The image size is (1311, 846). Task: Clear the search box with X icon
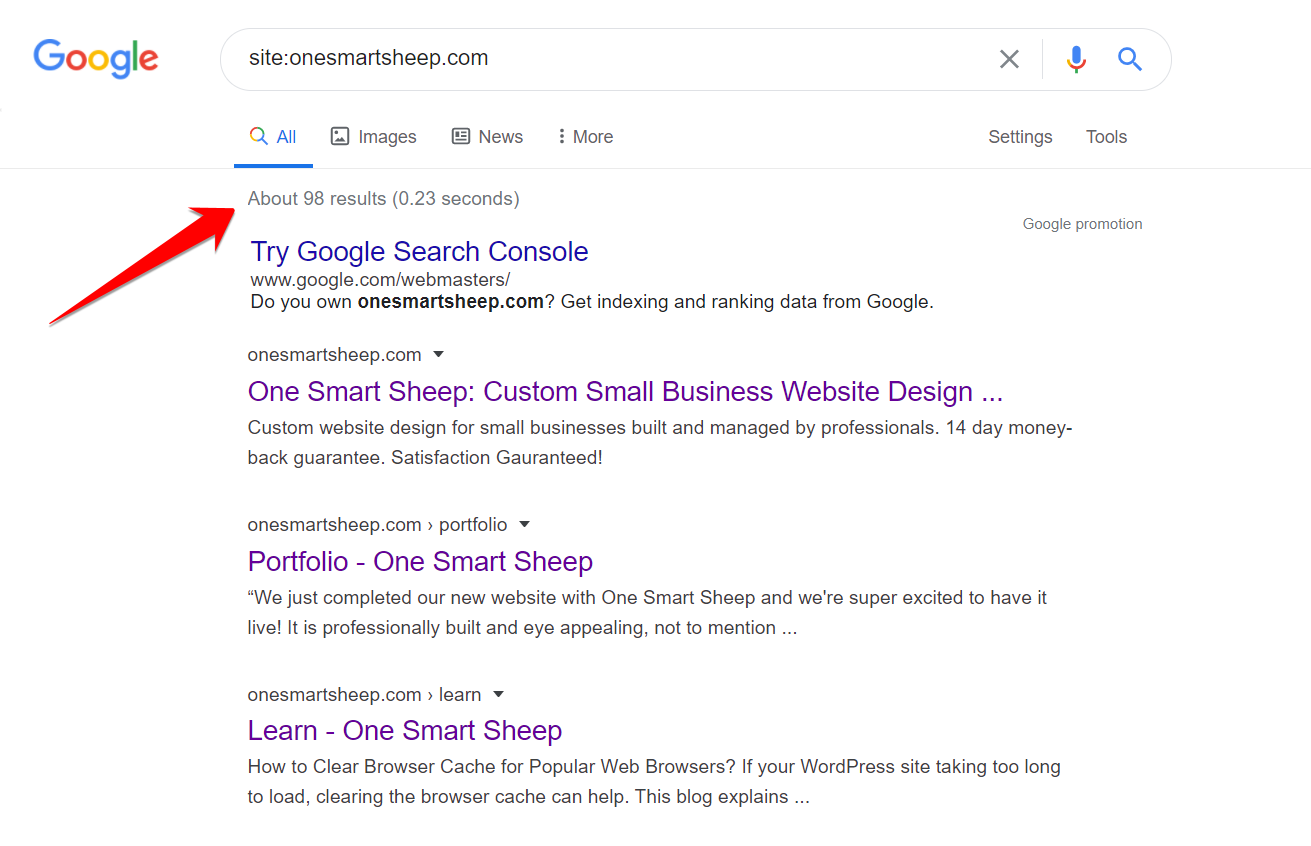point(1009,59)
